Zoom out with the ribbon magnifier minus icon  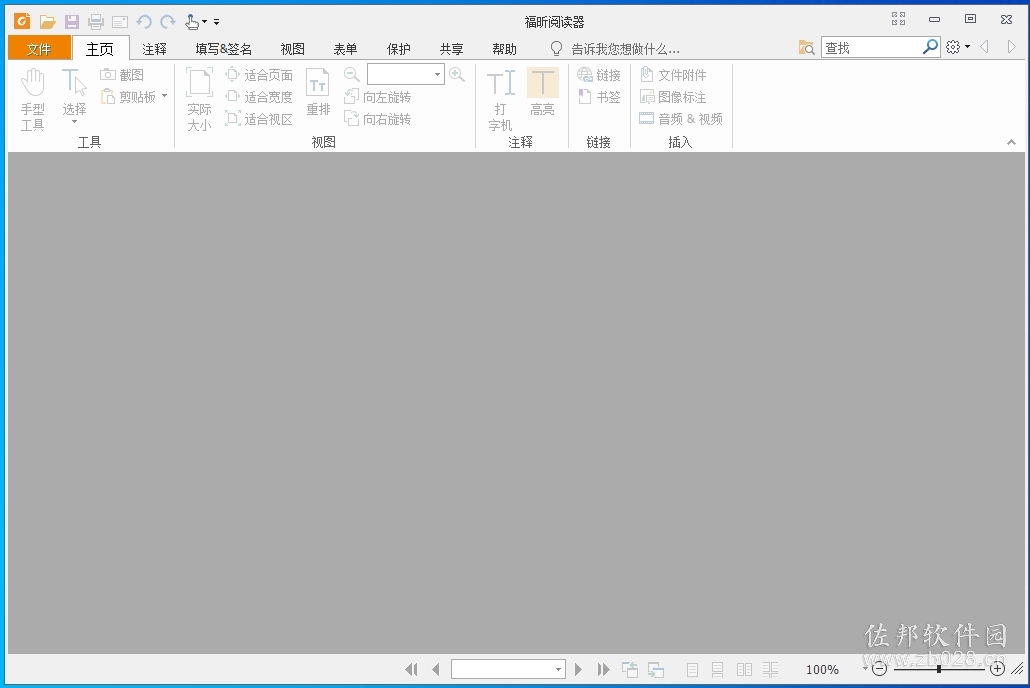pyautogui.click(x=351, y=74)
